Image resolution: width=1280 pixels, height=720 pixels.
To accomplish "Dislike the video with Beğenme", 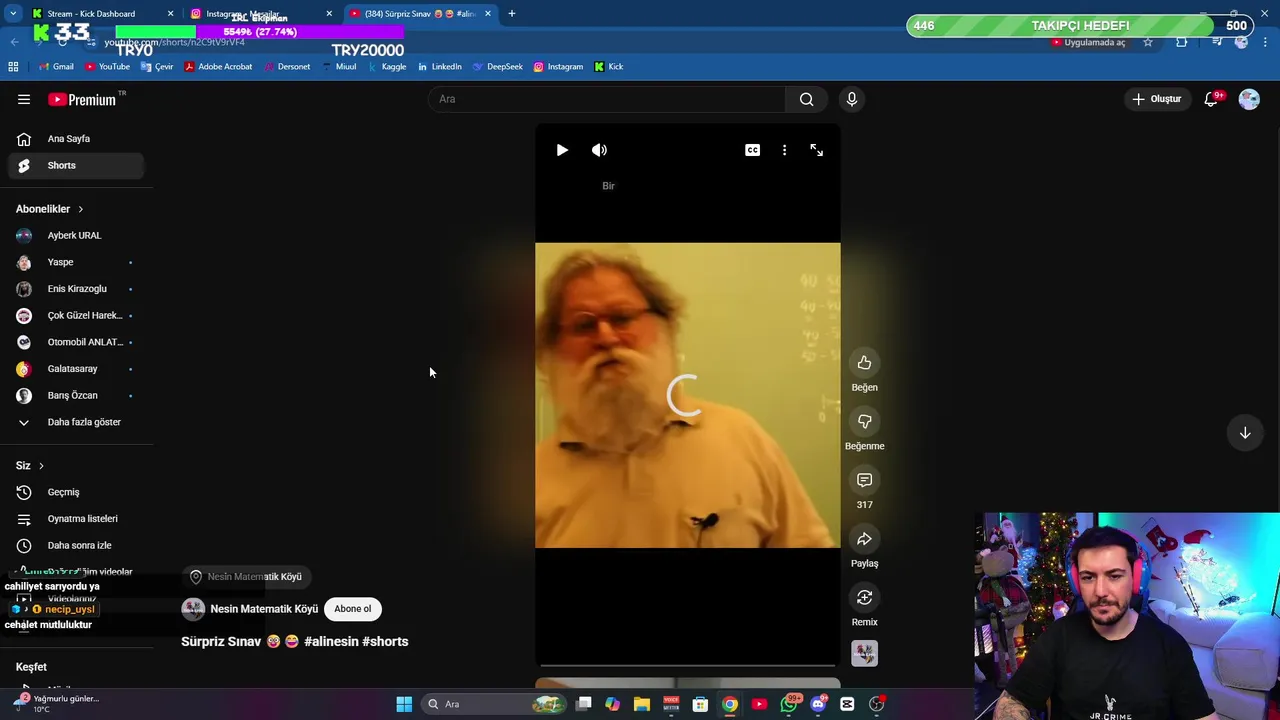I will (x=864, y=421).
